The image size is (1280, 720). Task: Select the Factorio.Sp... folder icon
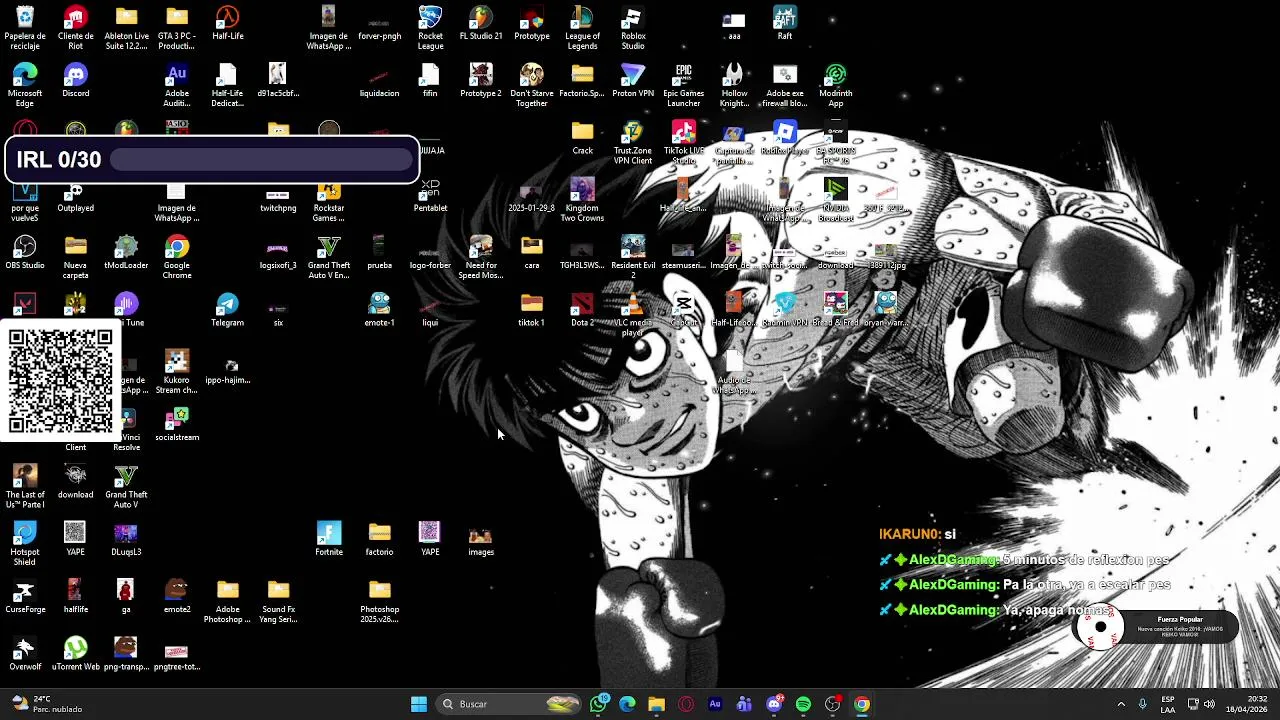582,81
